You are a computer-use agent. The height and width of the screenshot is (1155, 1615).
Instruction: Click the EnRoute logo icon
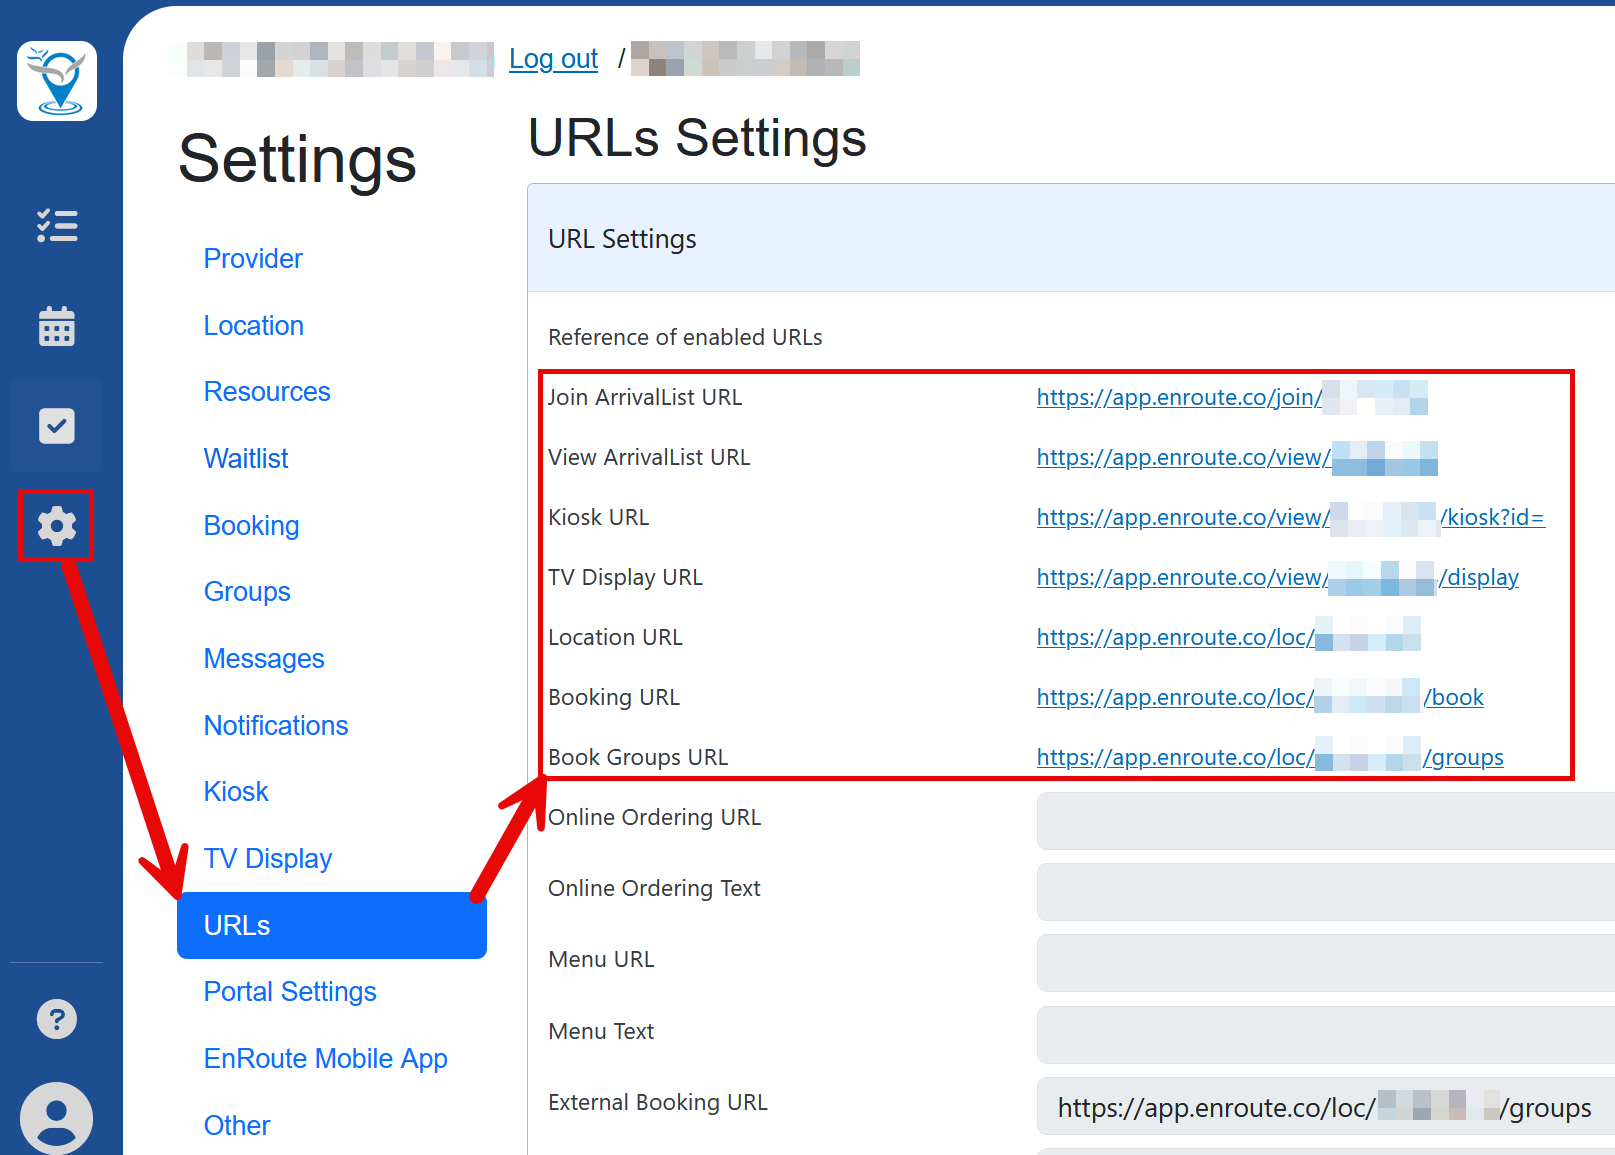(x=57, y=81)
